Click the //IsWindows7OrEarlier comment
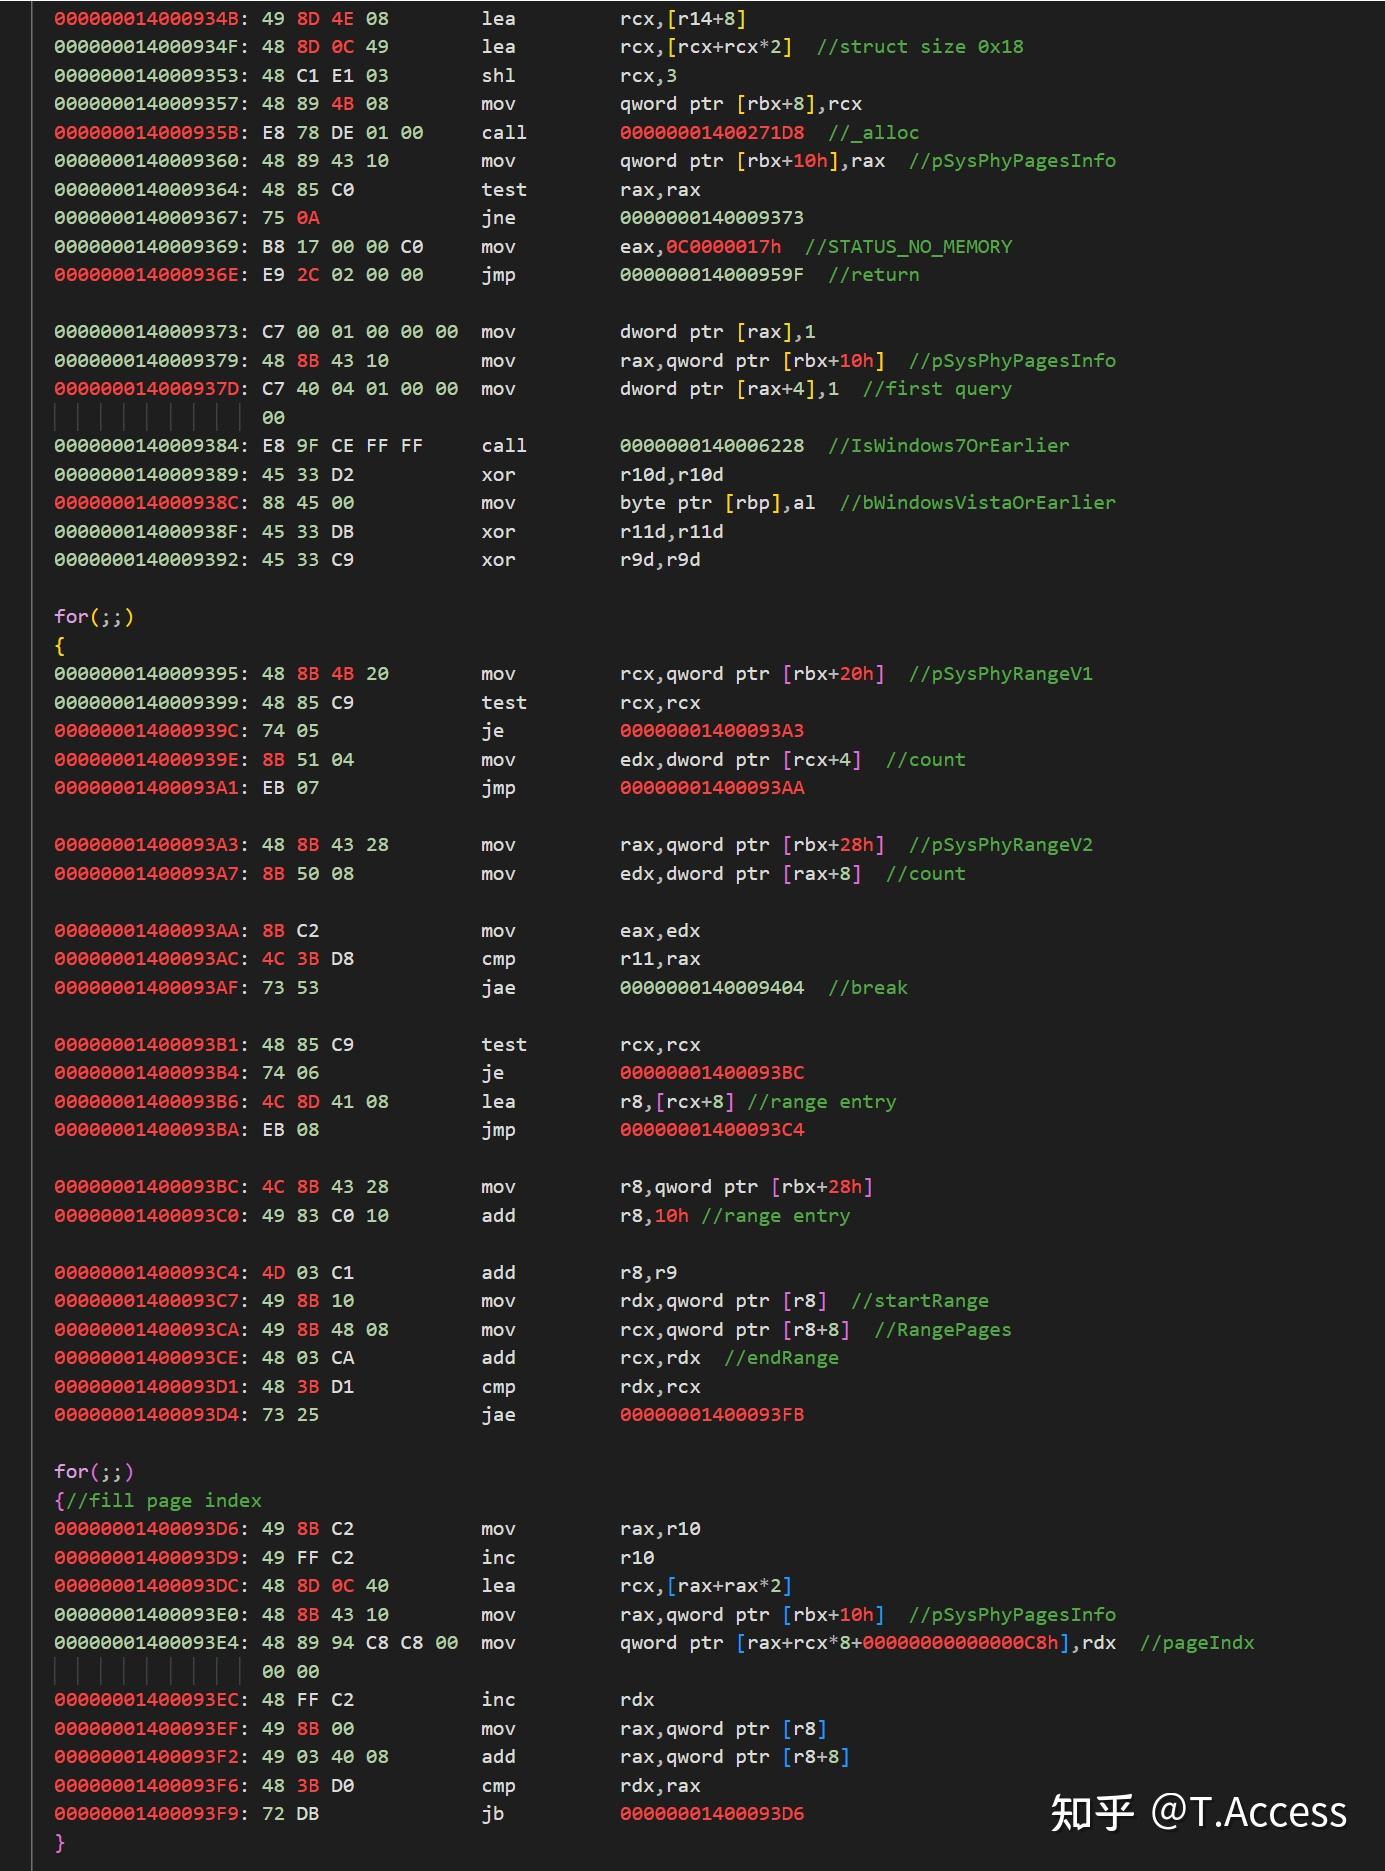1385x1871 pixels. point(948,446)
